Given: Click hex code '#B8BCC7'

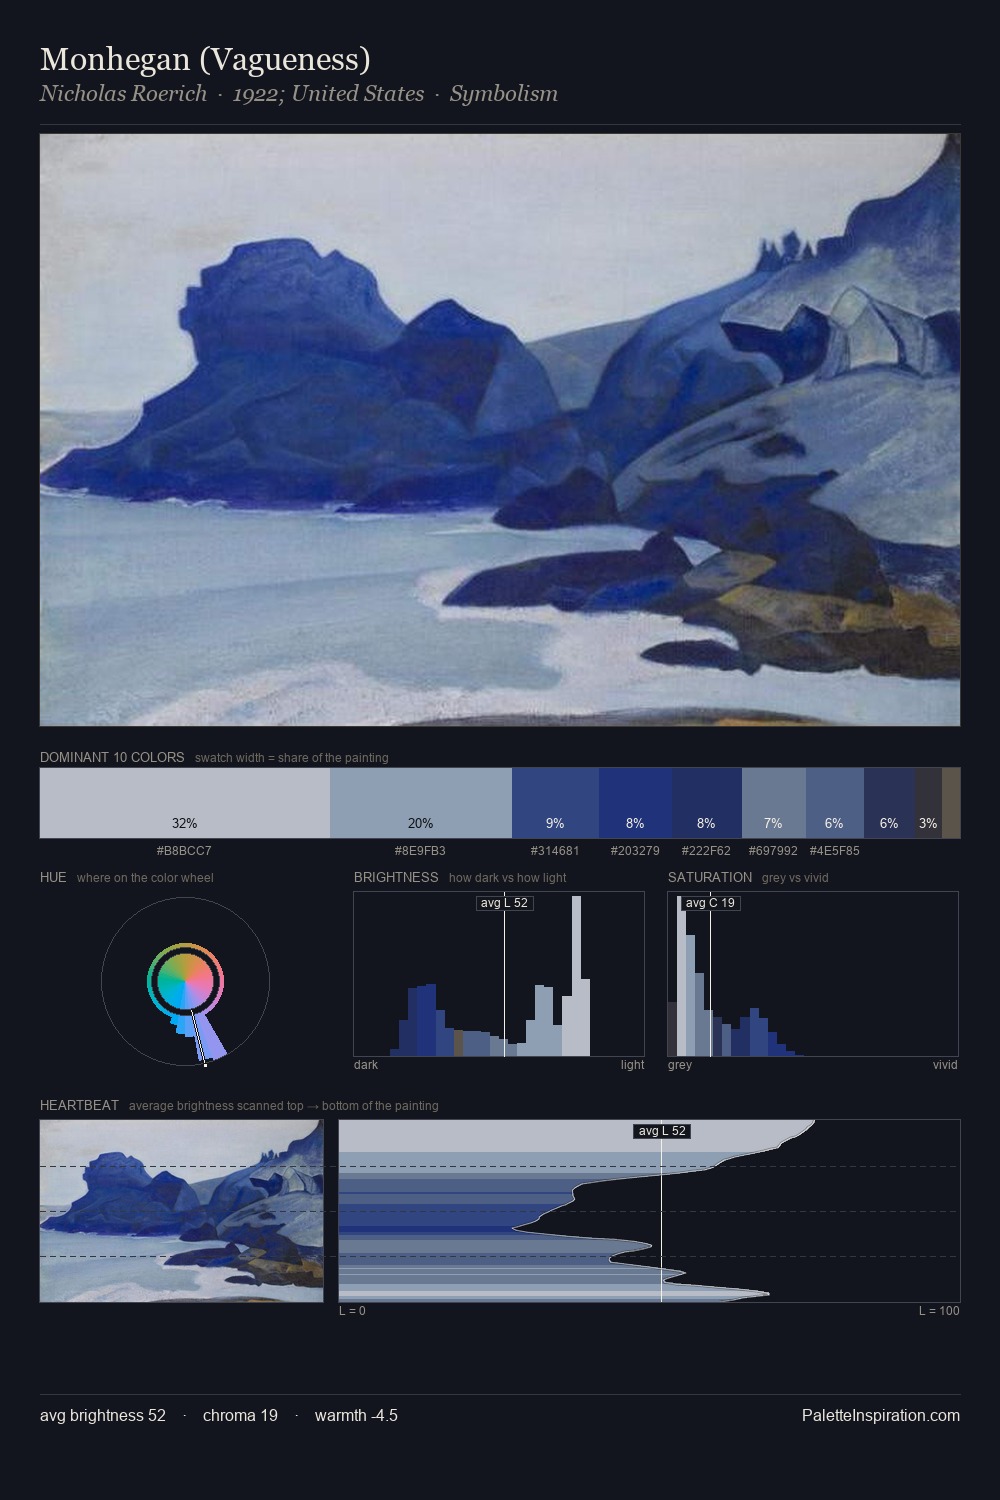Looking at the screenshot, I should 184,851.
